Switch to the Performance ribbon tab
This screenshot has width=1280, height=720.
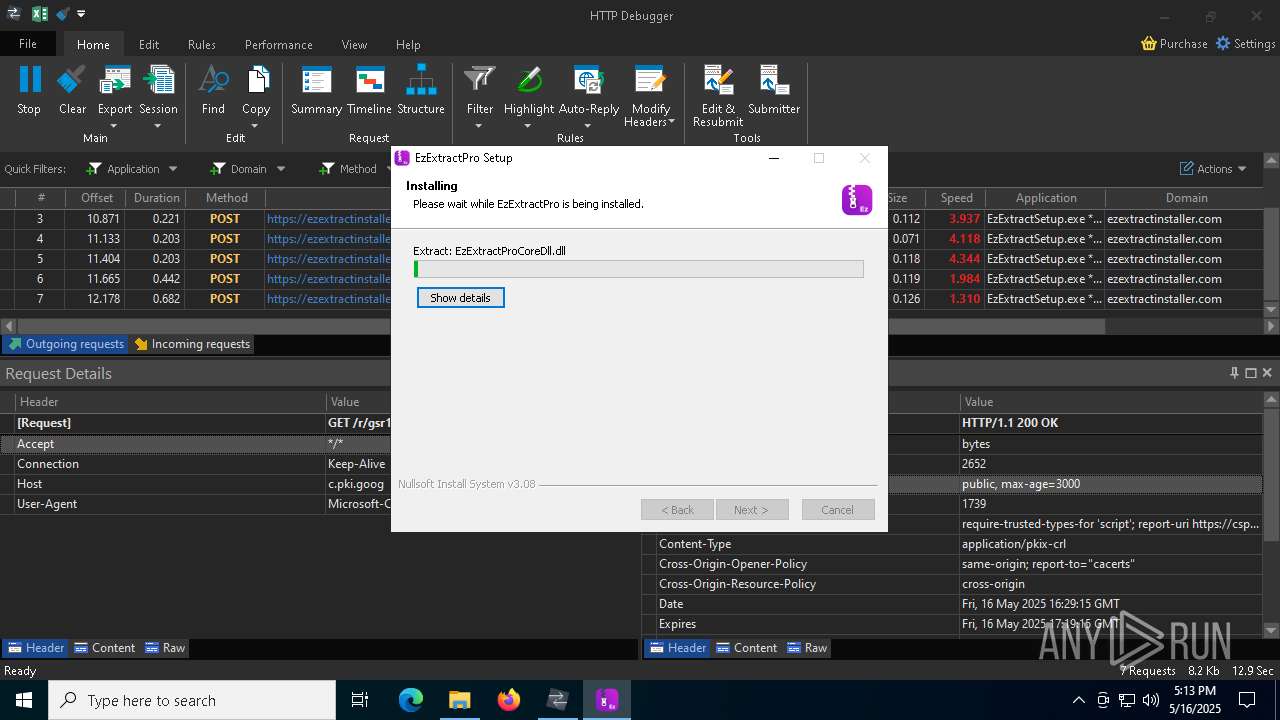tap(279, 44)
